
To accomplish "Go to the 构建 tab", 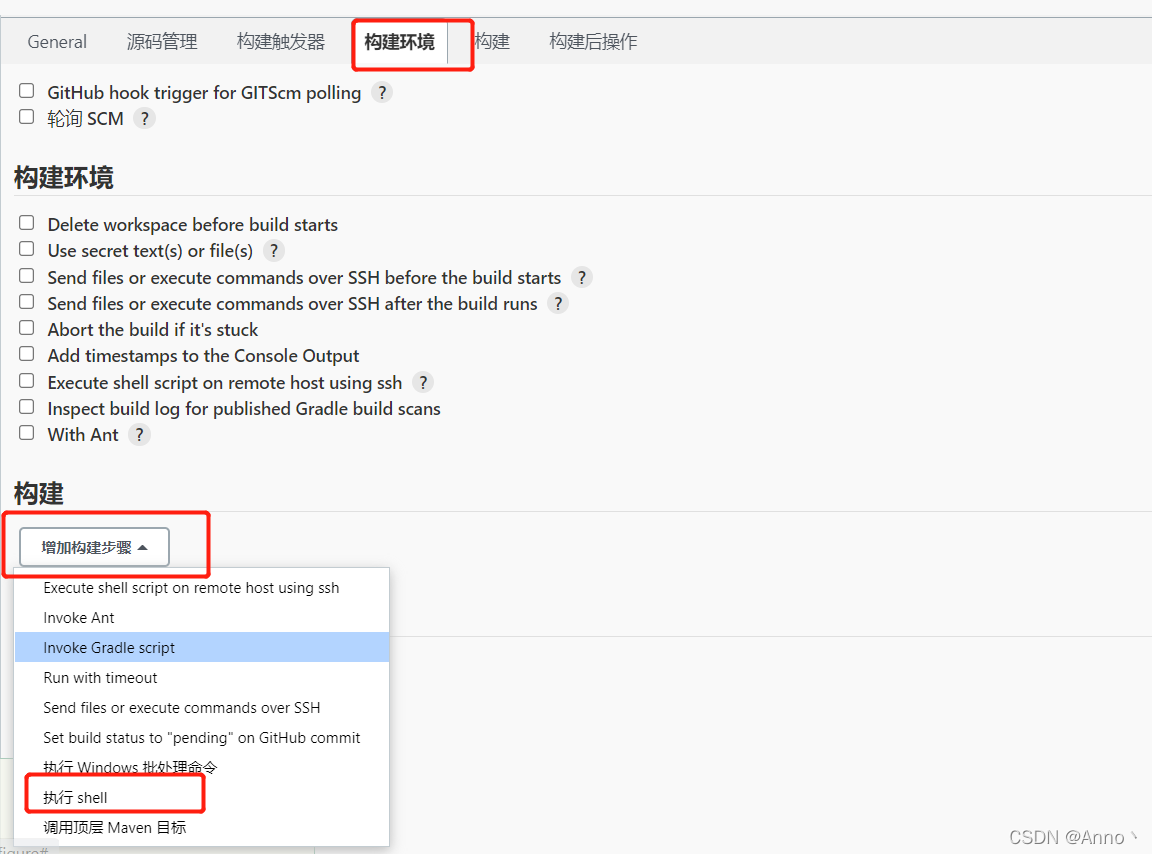I will click(492, 42).
